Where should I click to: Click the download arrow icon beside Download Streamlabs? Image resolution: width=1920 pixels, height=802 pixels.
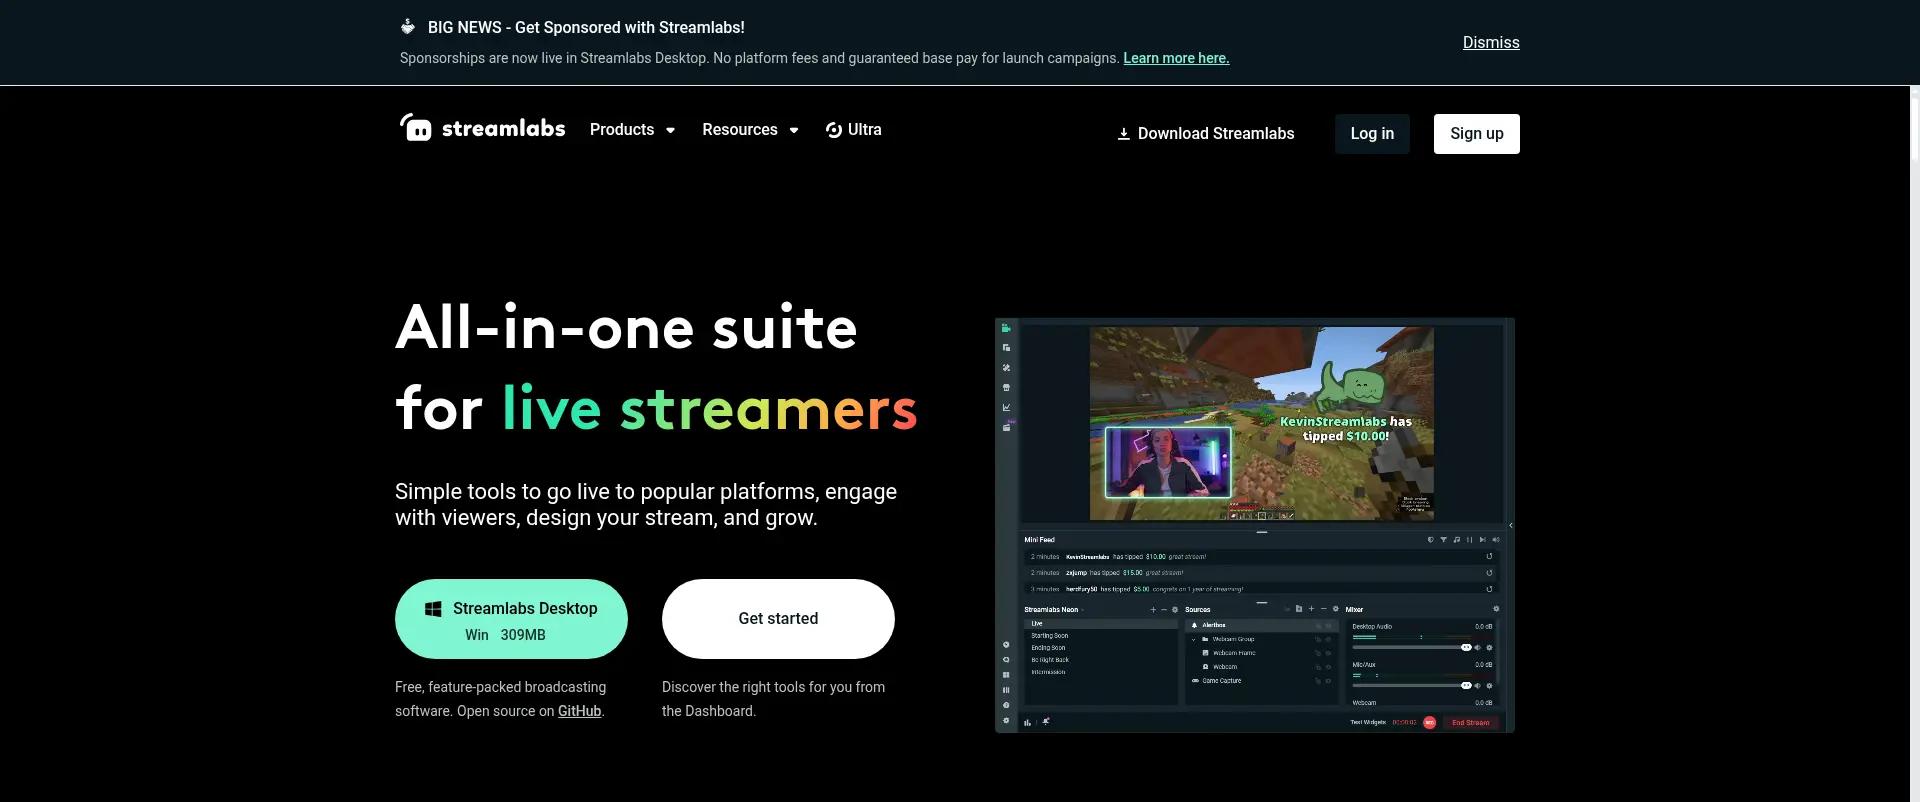1123,133
